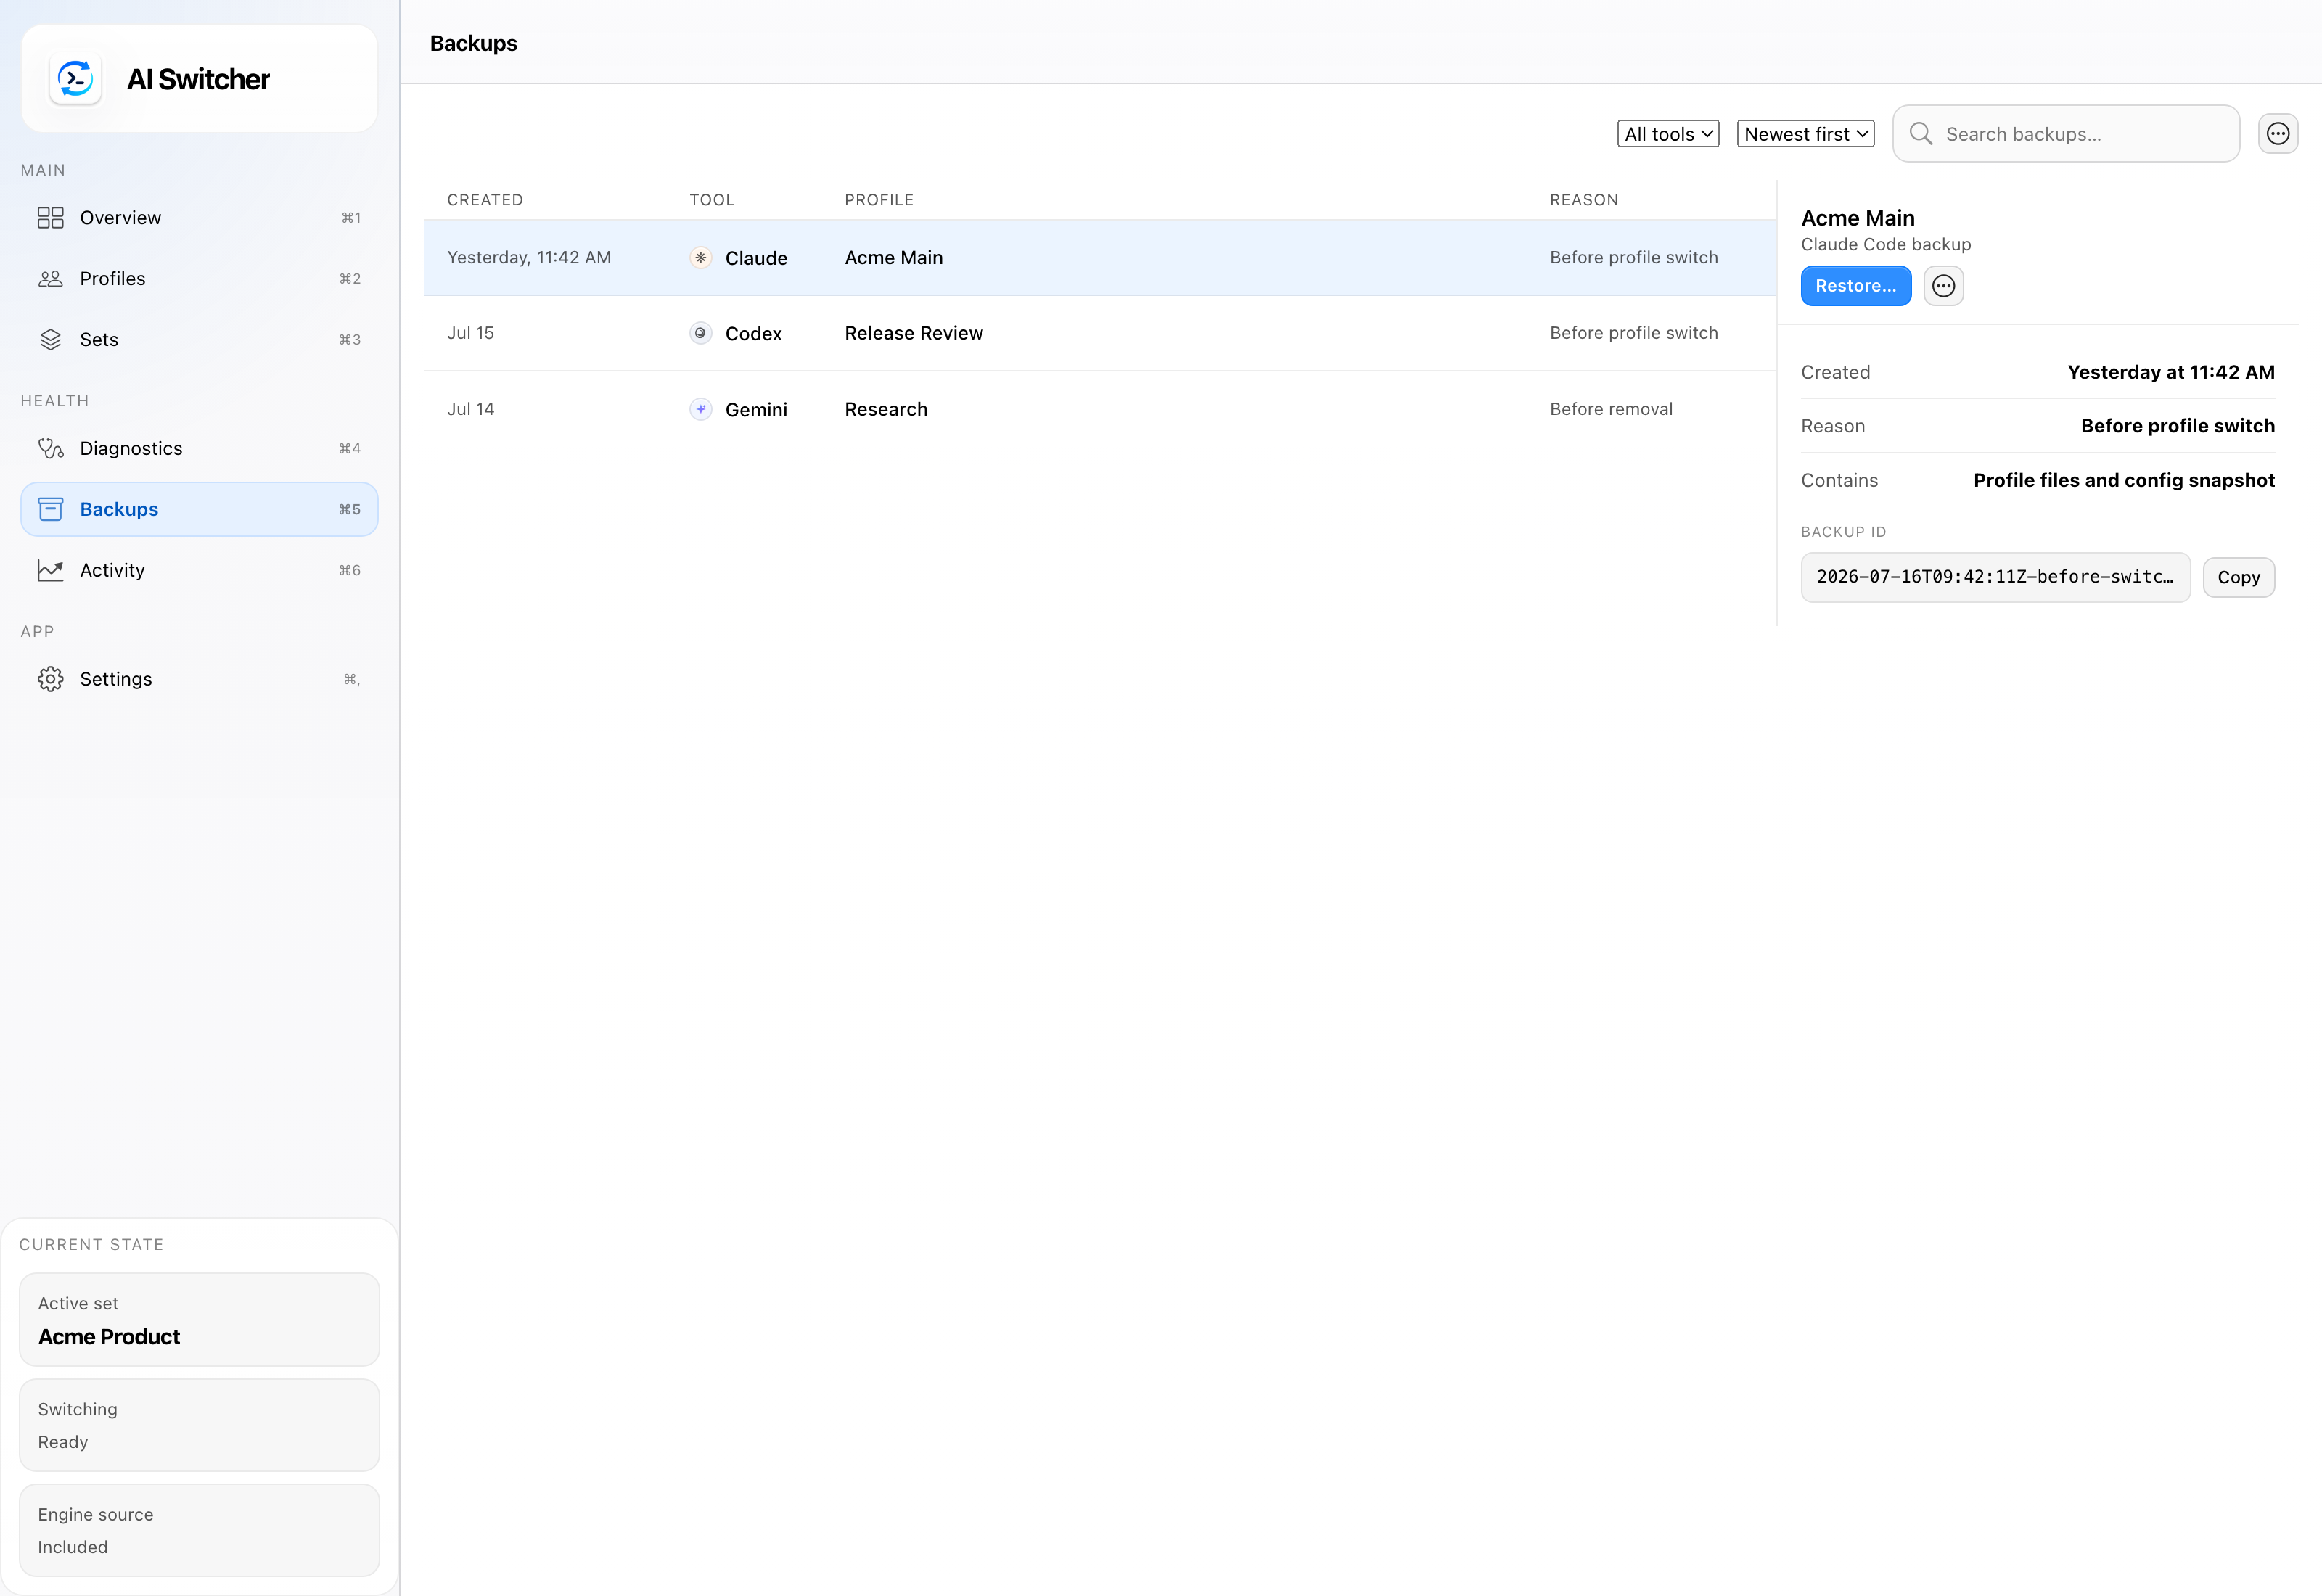This screenshot has width=2322, height=1596.
Task: Open Diagnostics via stethoscope icon
Action: 51,448
